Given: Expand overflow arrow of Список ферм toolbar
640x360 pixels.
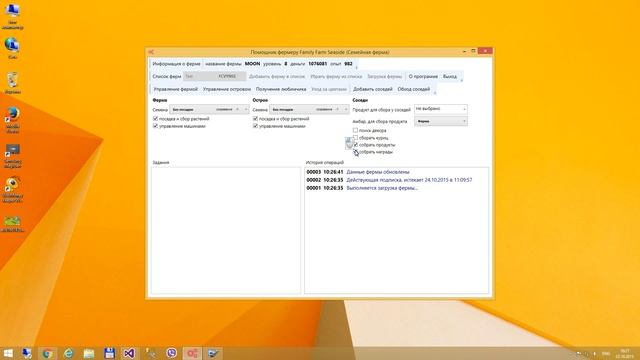Looking at the screenshot, I should (x=462, y=79).
